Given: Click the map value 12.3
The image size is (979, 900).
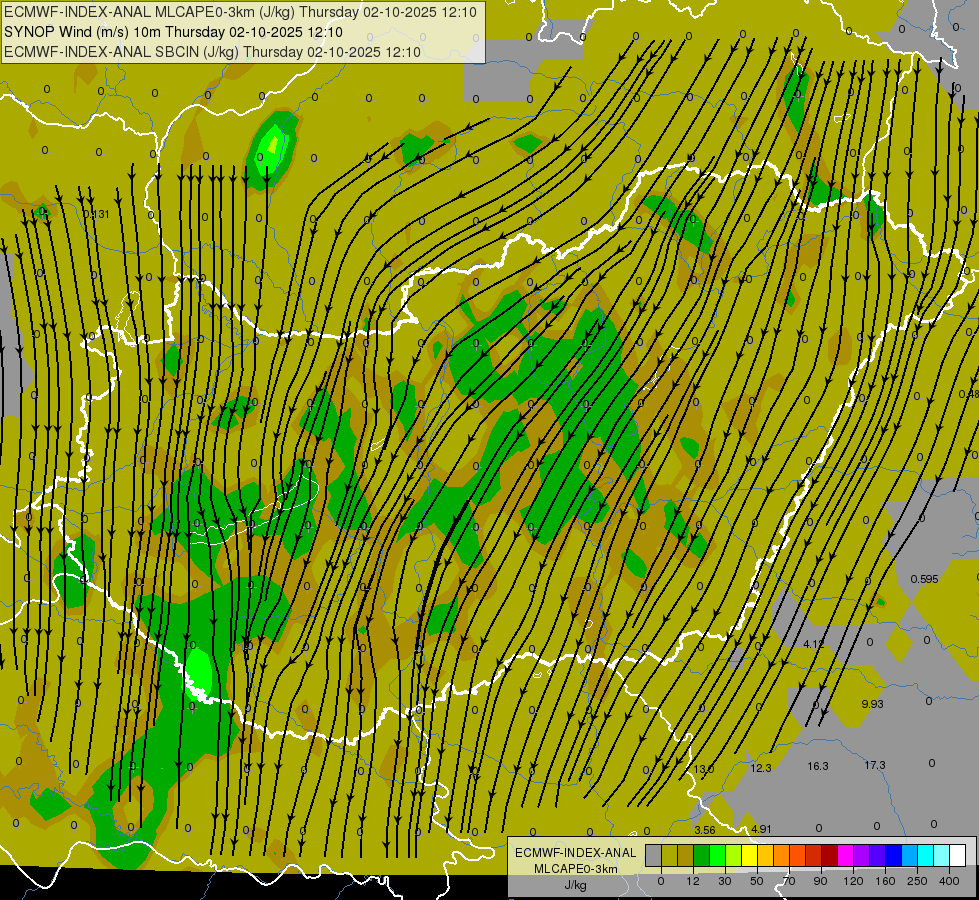Looking at the screenshot, I should [x=760, y=768].
